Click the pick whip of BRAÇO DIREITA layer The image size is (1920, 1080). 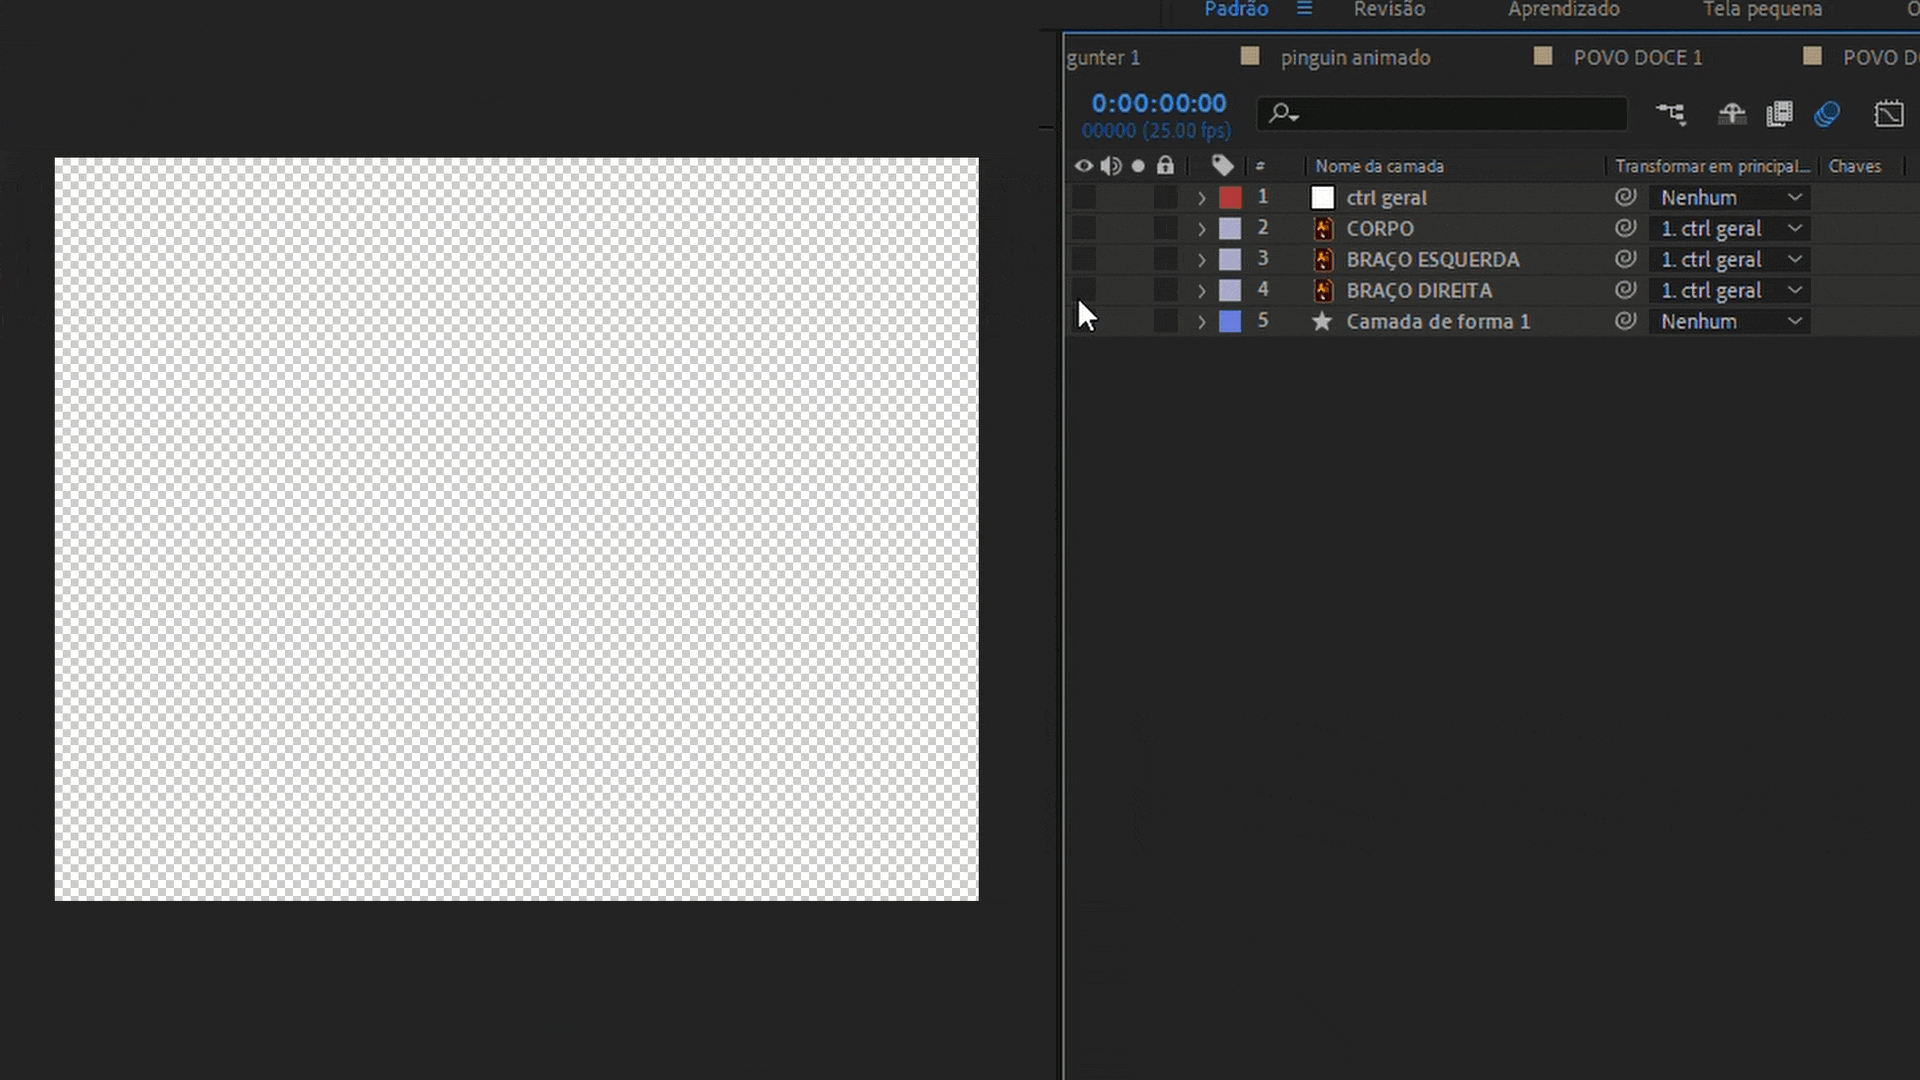tap(1626, 290)
